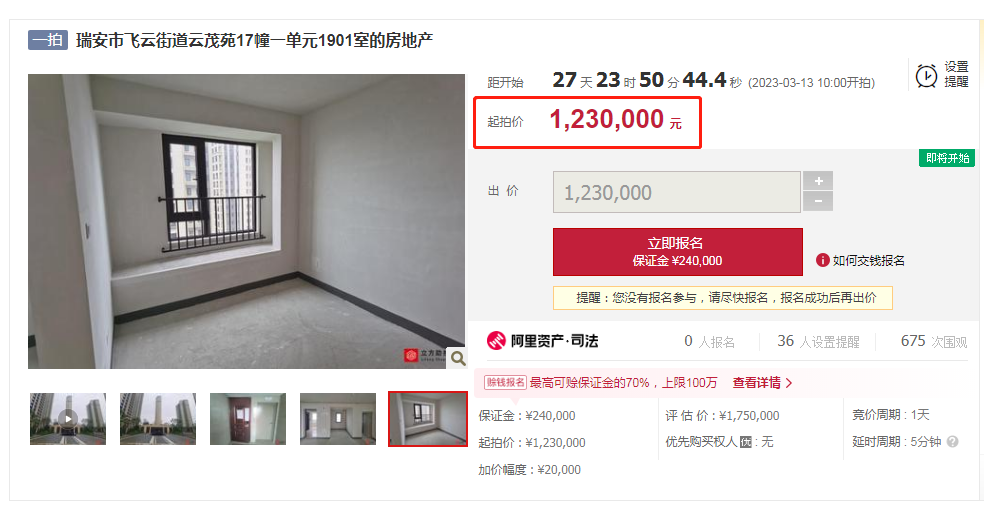The height and width of the screenshot is (505, 984).
Task: Click the red info icon beside 如何交钱报名
Action: click(x=822, y=260)
